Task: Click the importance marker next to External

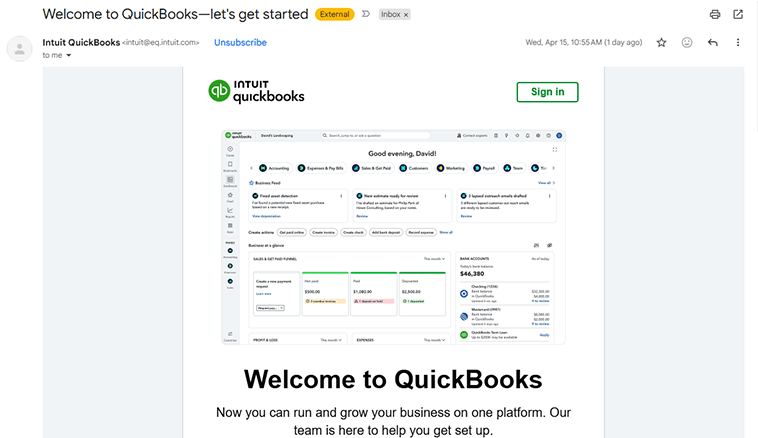Action: click(366, 14)
